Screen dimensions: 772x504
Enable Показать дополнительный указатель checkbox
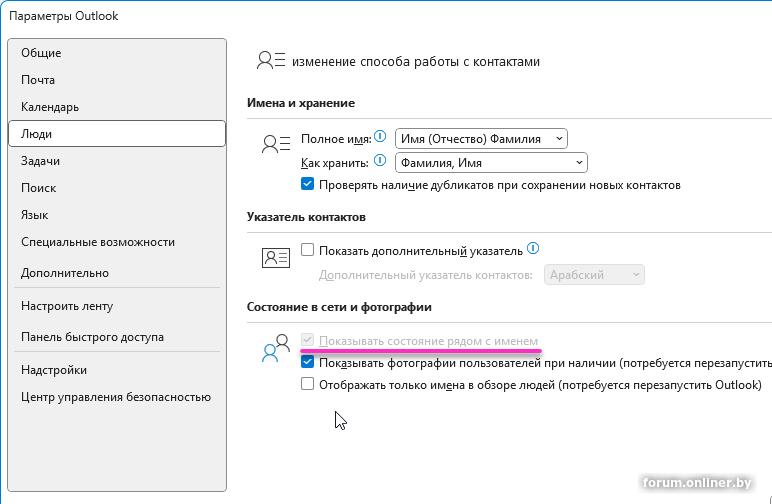point(308,250)
